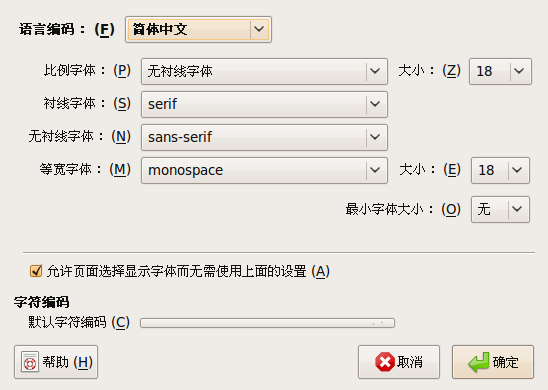Screen dimensions: 548x390
Task: Click the 帮助 (H) button
Action: click(56, 362)
